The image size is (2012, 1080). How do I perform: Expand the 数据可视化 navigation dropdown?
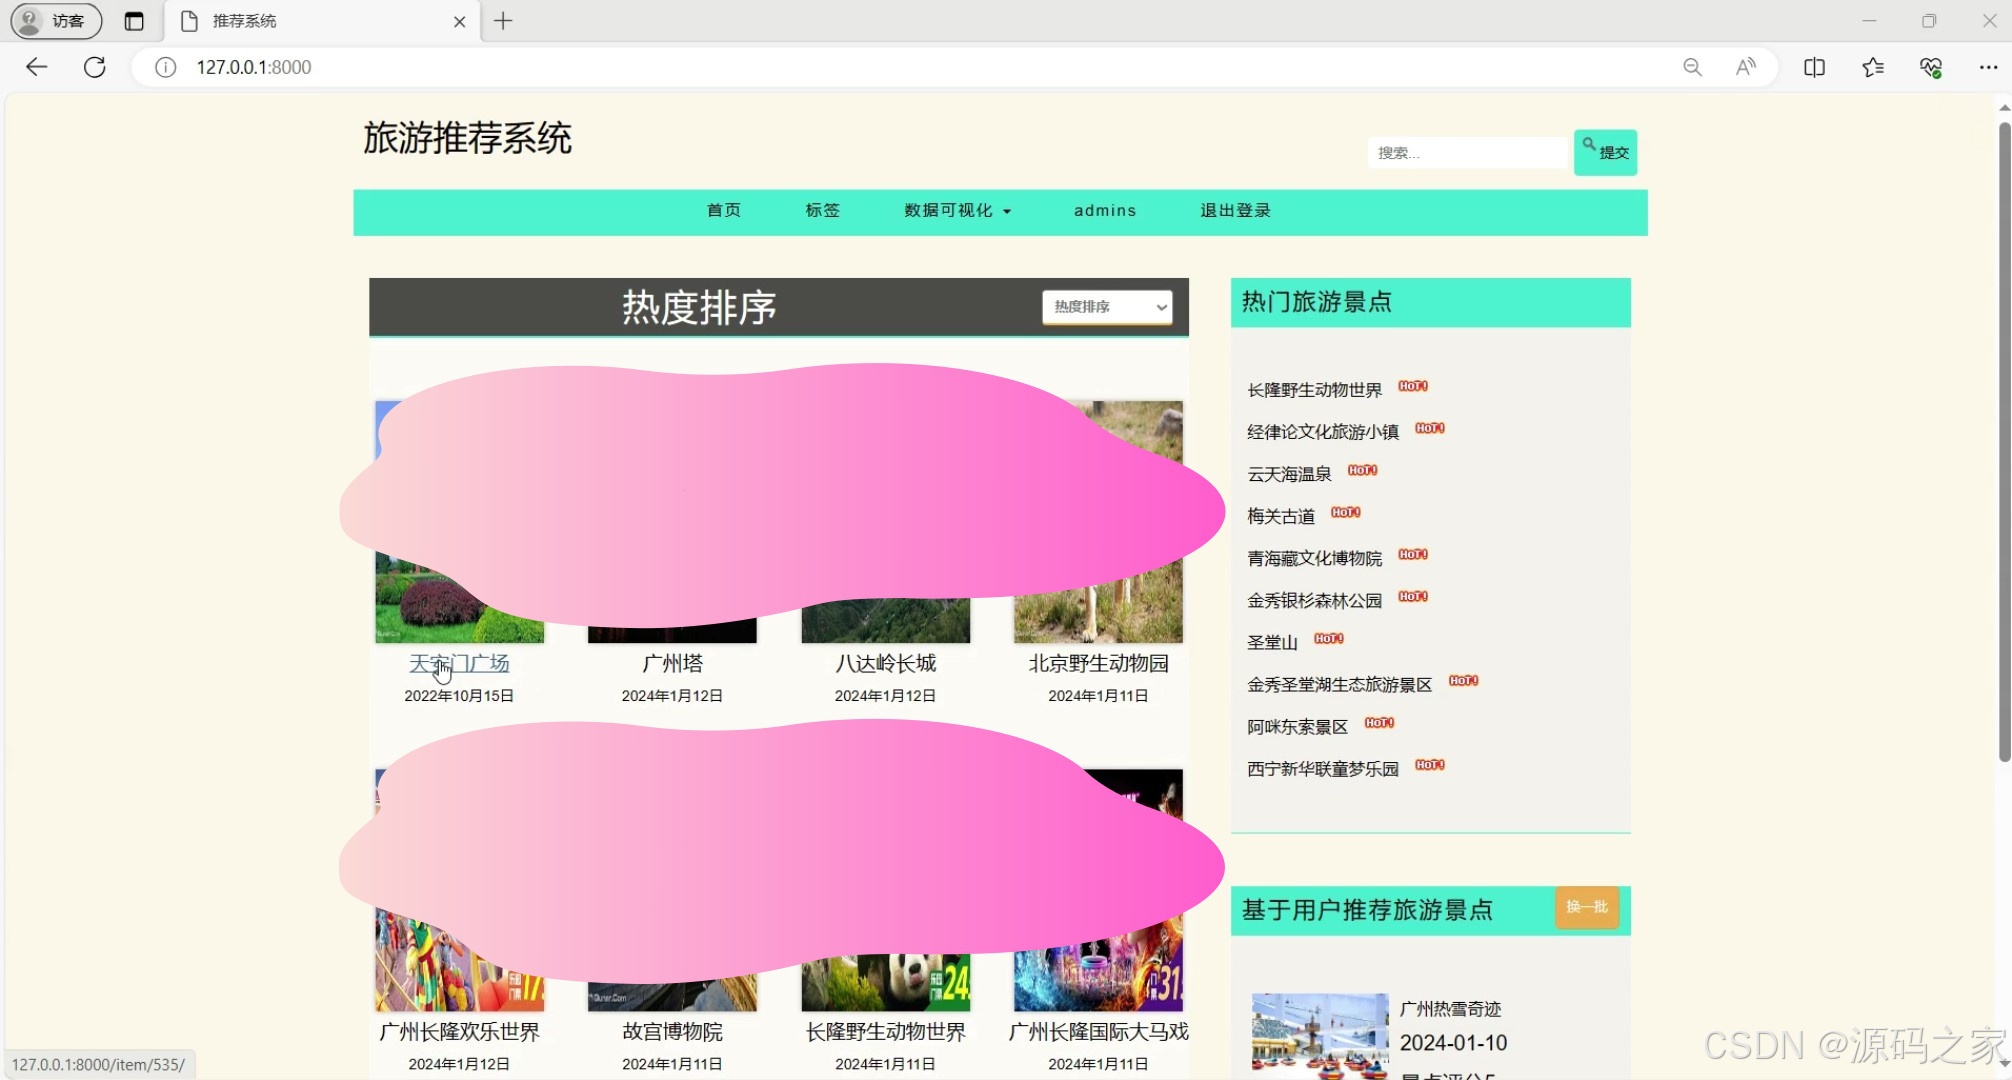[x=955, y=211]
